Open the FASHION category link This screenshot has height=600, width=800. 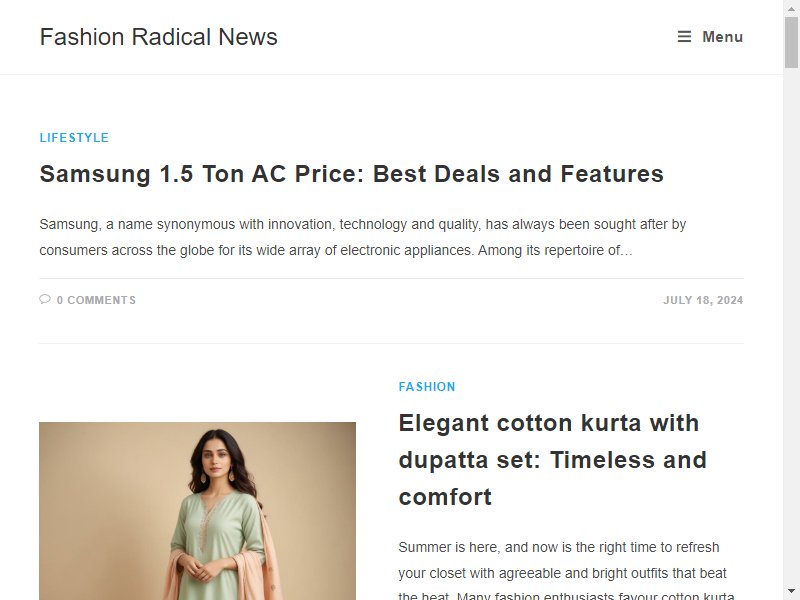(x=427, y=387)
